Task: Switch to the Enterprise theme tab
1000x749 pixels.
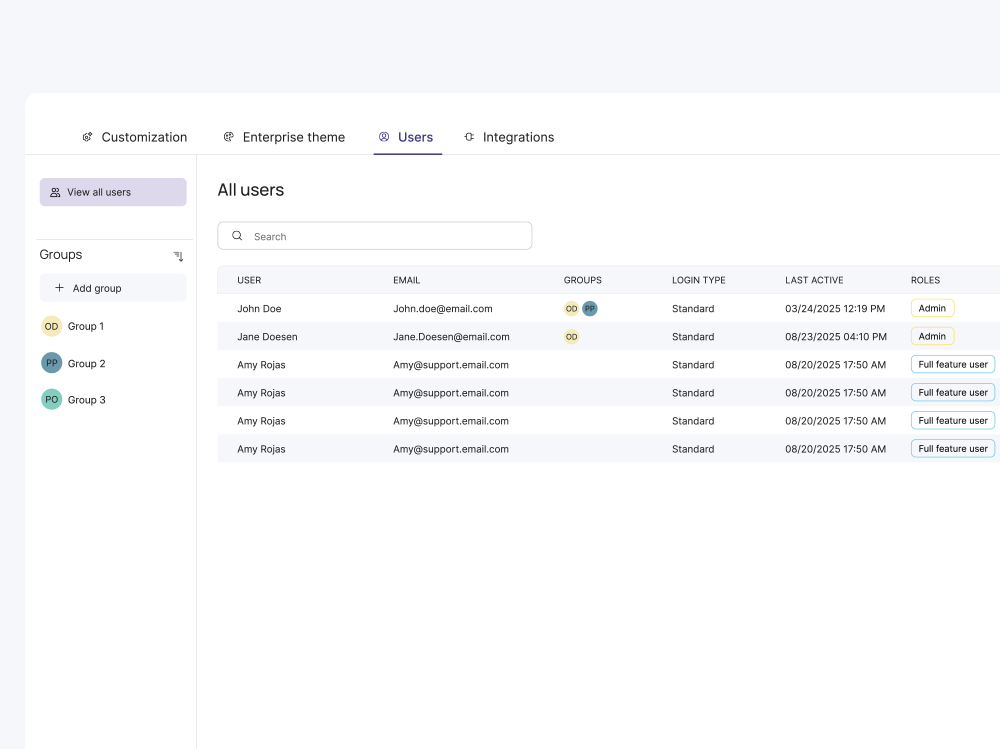Action: pyautogui.click(x=284, y=137)
